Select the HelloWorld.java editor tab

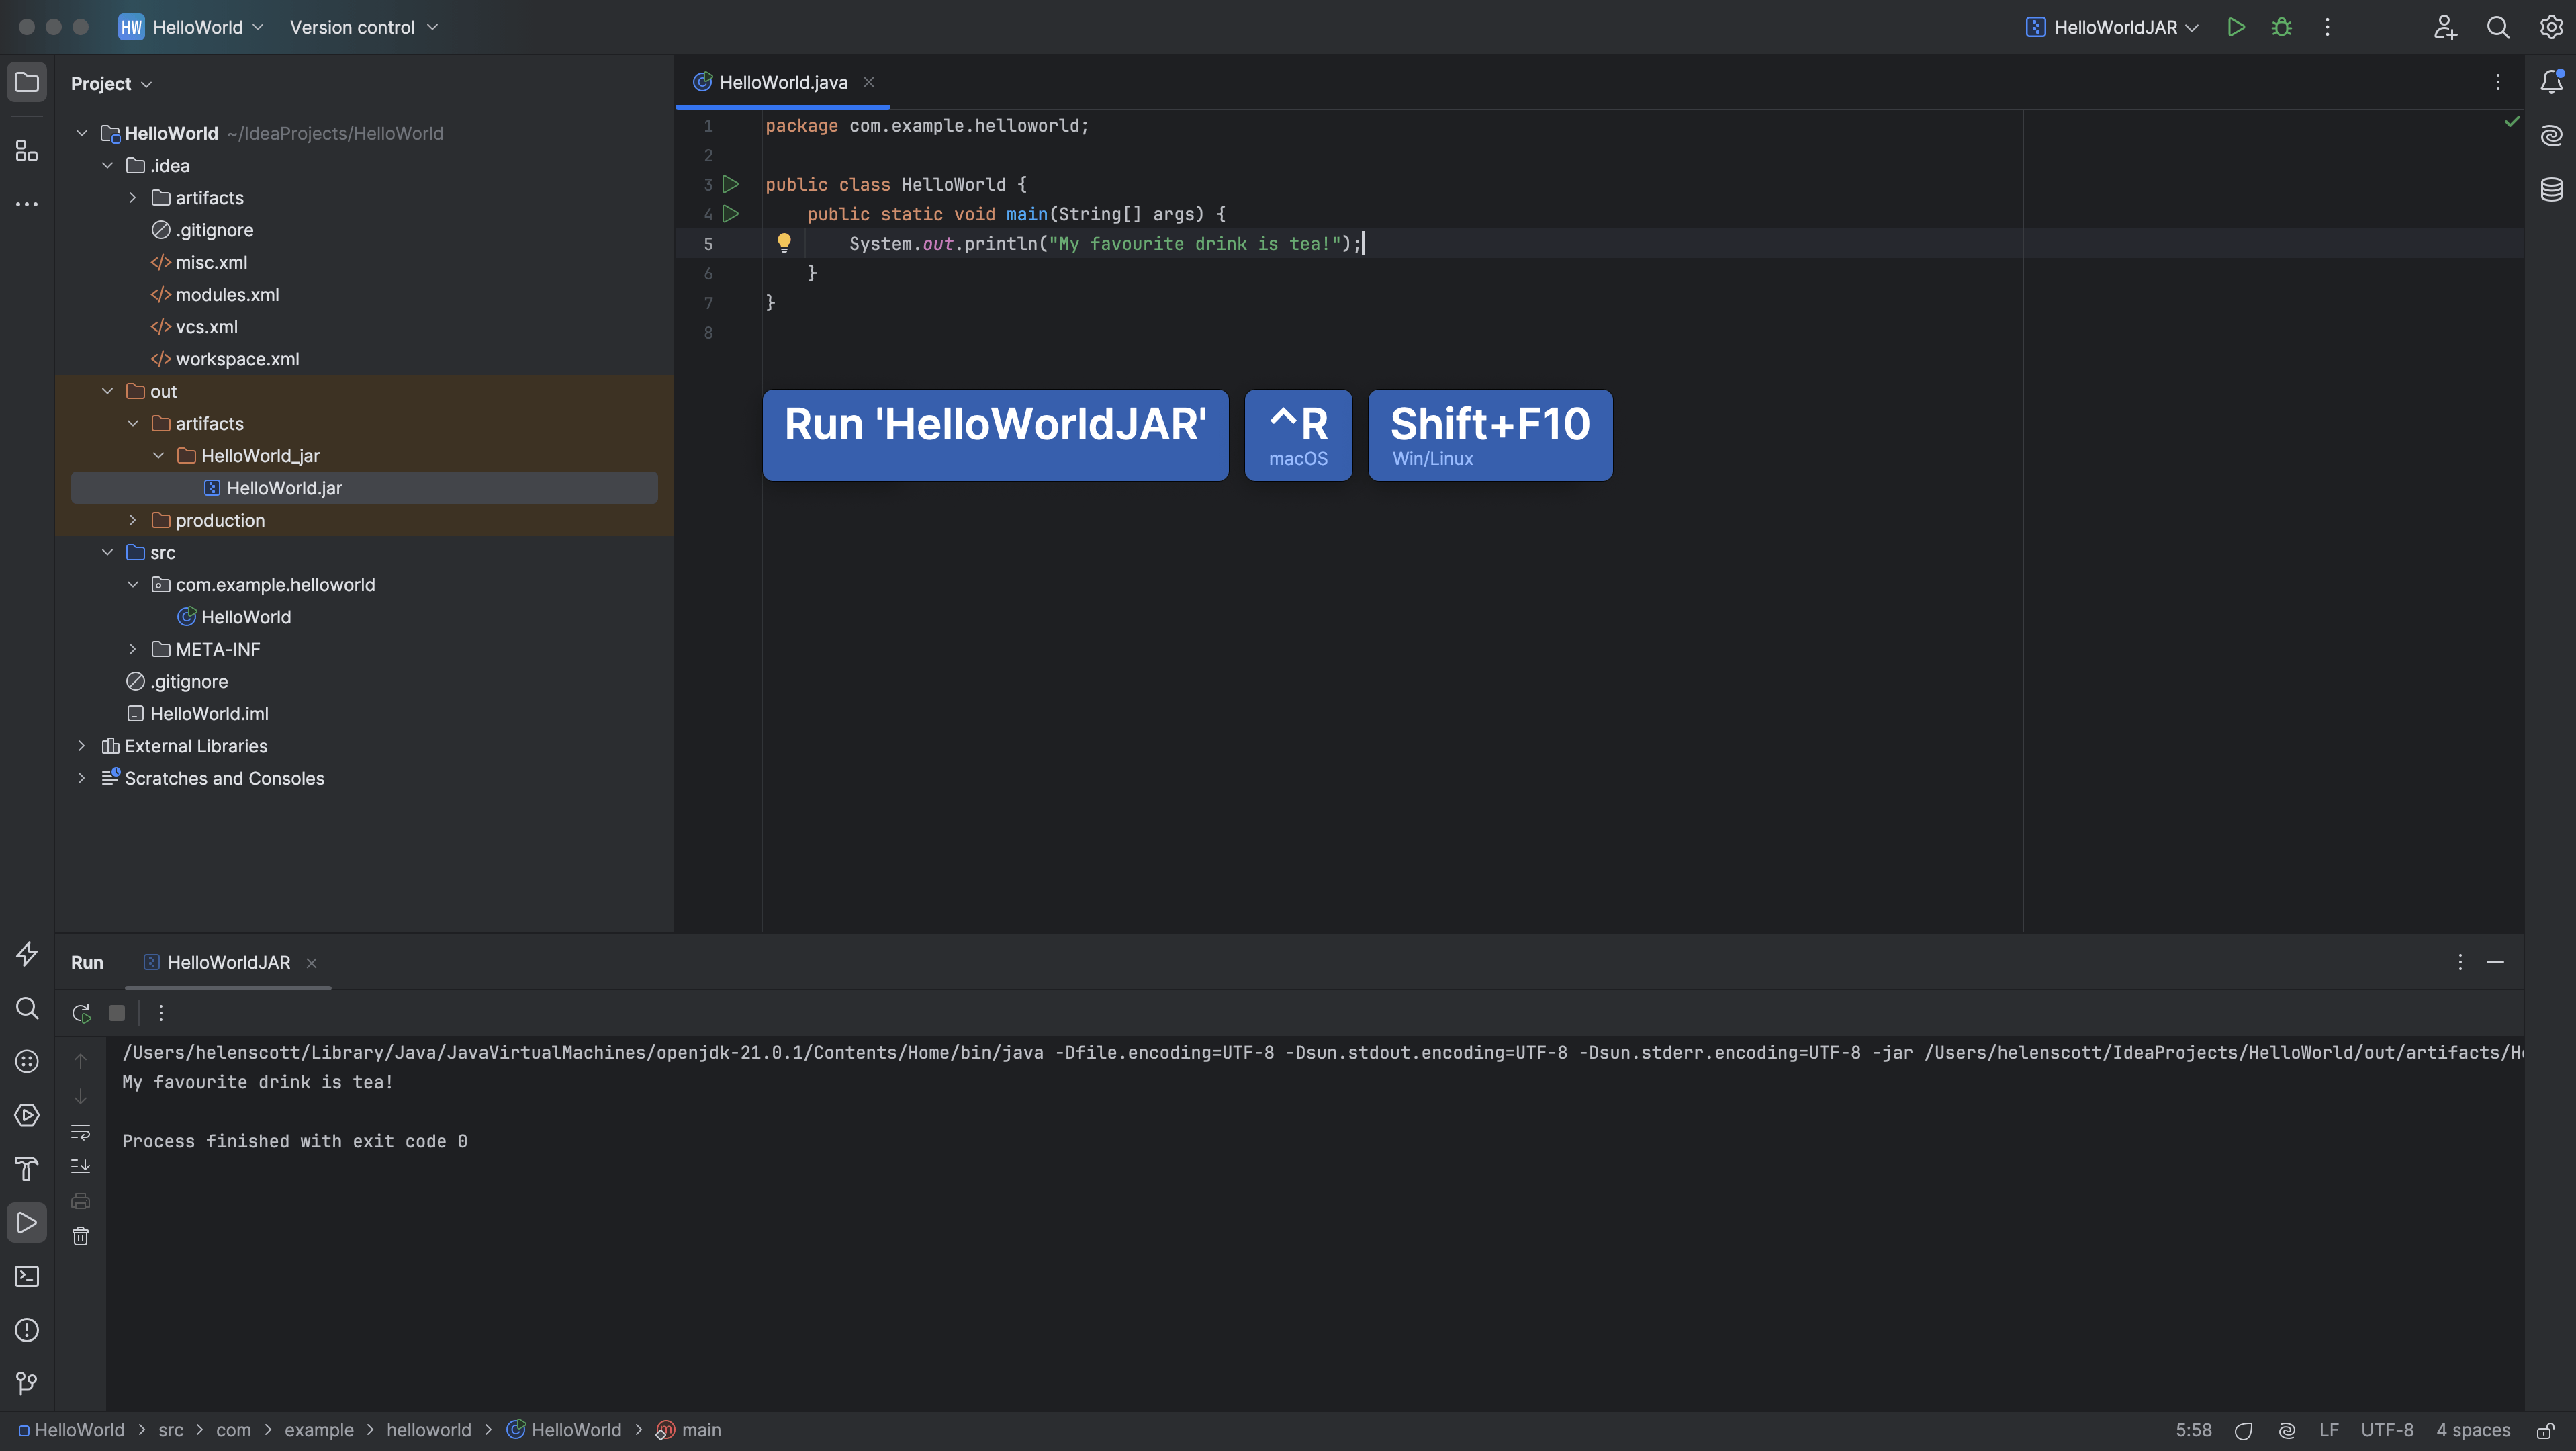pos(782,82)
